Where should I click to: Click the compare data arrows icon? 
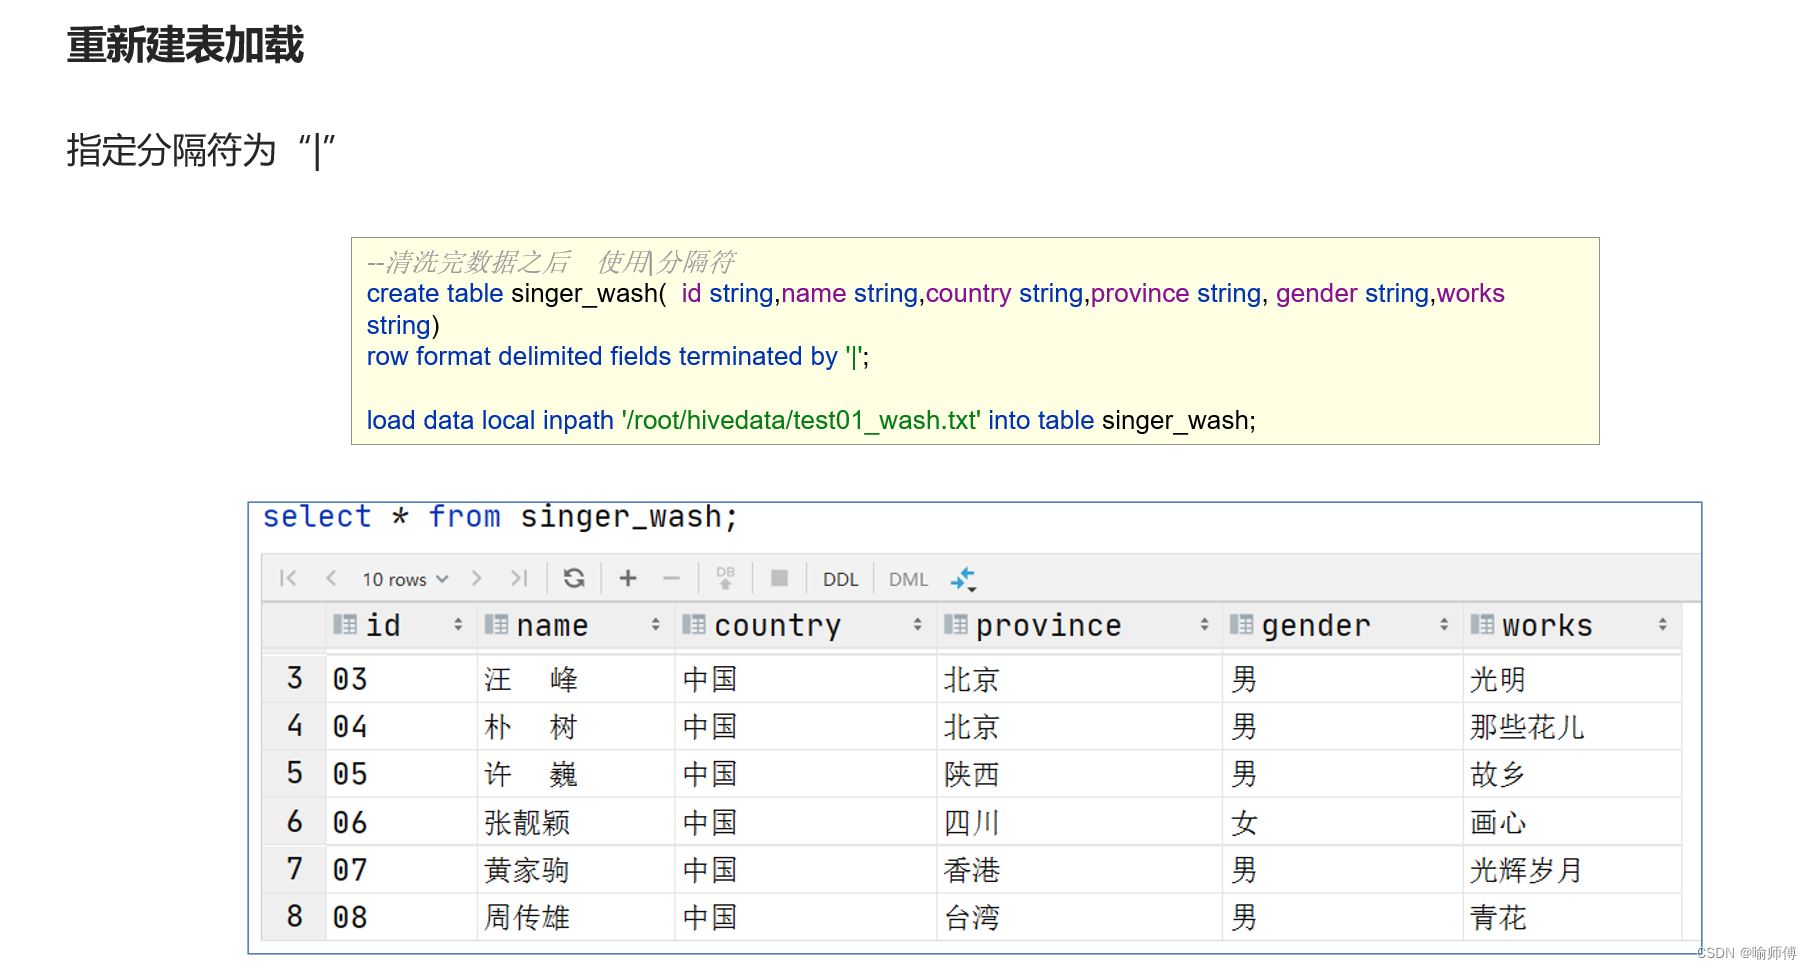[x=963, y=579]
